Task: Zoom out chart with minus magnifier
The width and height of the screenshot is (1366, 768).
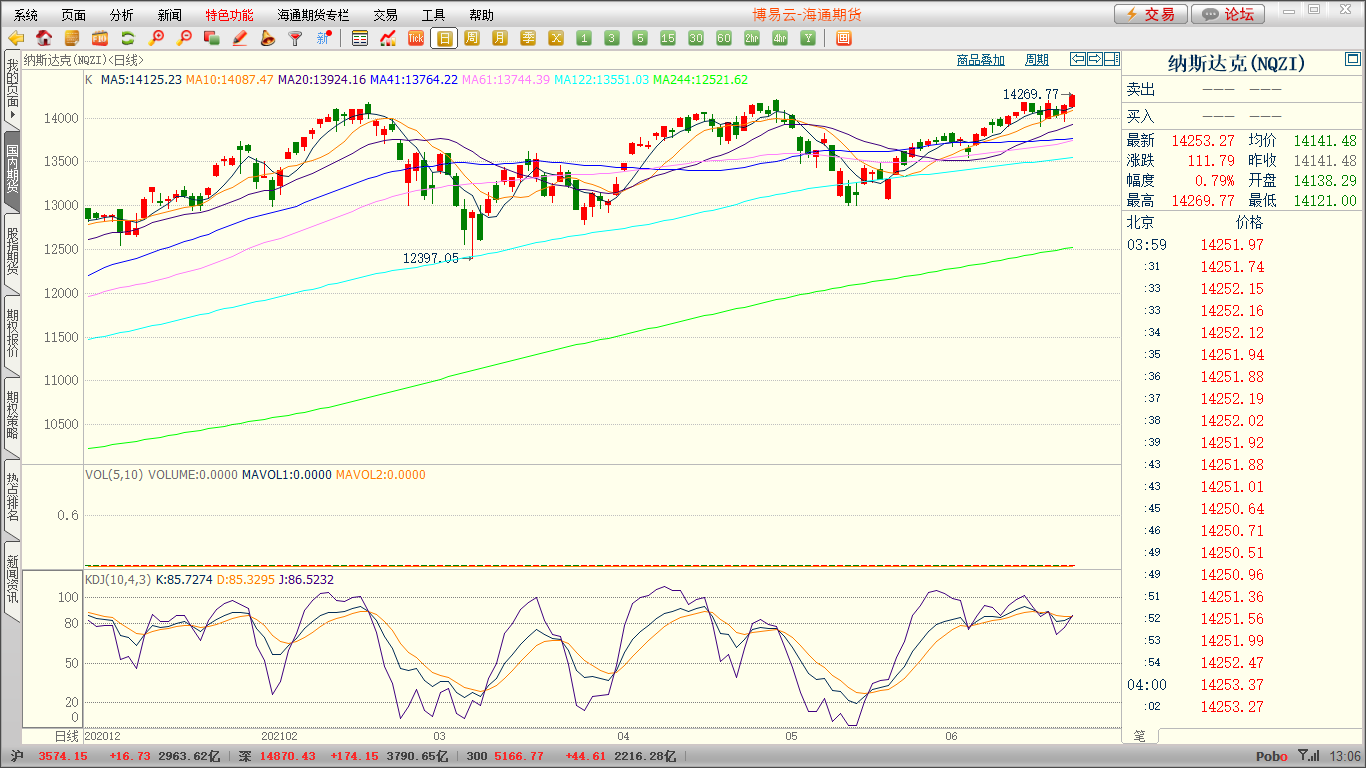Action: pos(184,38)
